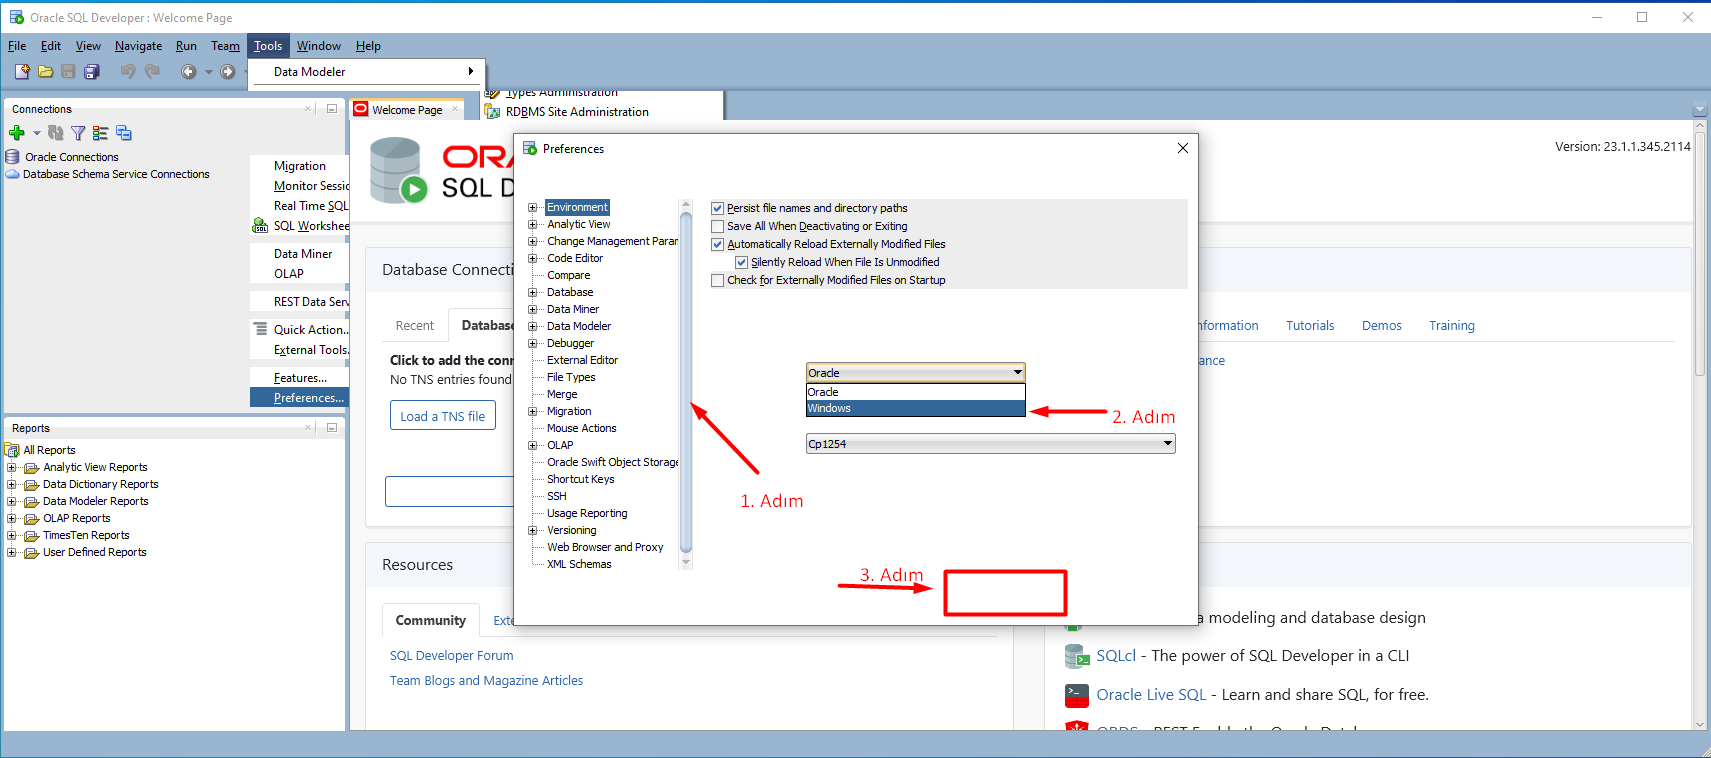Viewport: 1711px width, 758px height.
Task: Click the filter funnel icon in Connections
Action: pyautogui.click(x=78, y=133)
